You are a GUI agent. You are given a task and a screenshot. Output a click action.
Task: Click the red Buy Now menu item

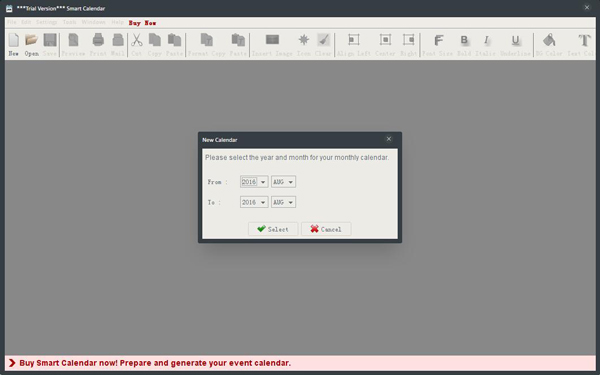coord(142,23)
